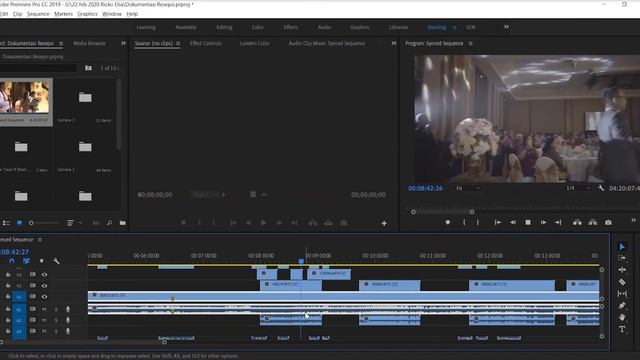Open the sort icons dropdown in Project panel
Screen dimensions: 640x360
(x=70, y=223)
